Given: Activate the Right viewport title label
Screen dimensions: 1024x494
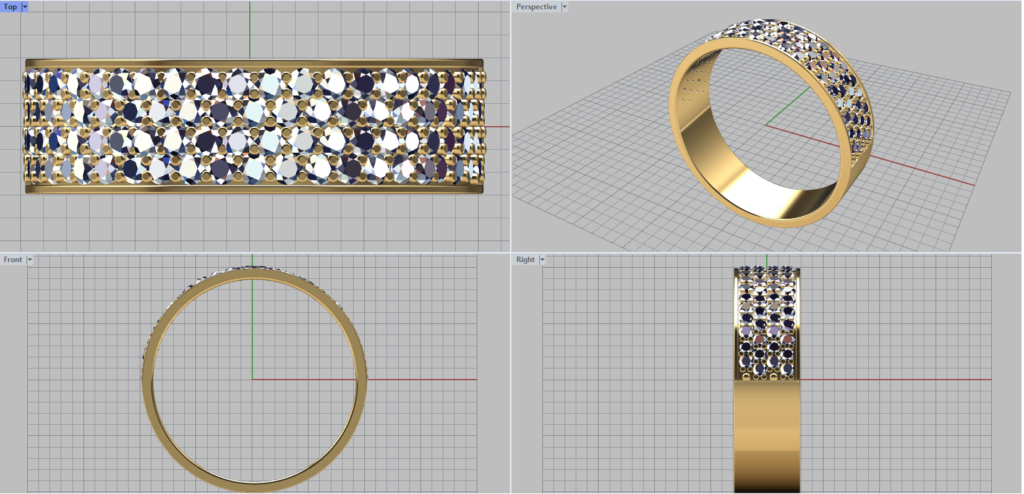Looking at the screenshot, I should (525, 259).
